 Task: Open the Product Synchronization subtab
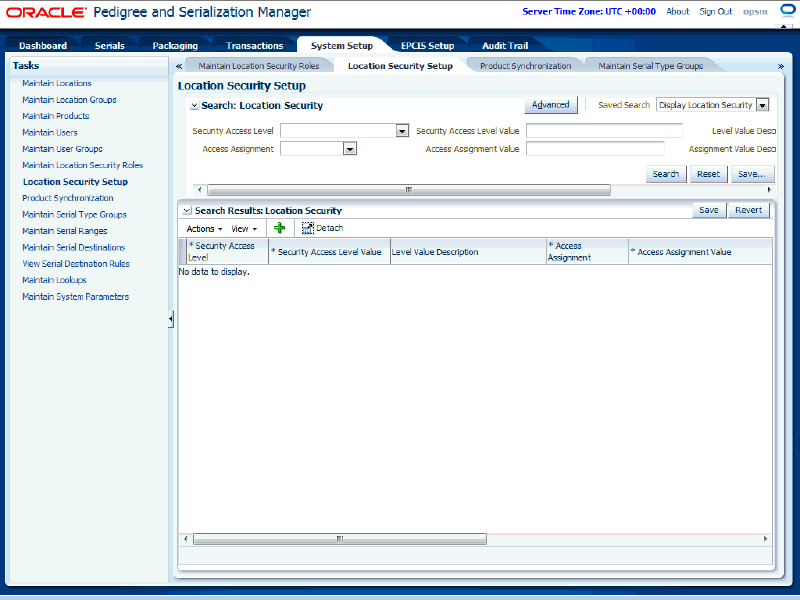(526, 66)
